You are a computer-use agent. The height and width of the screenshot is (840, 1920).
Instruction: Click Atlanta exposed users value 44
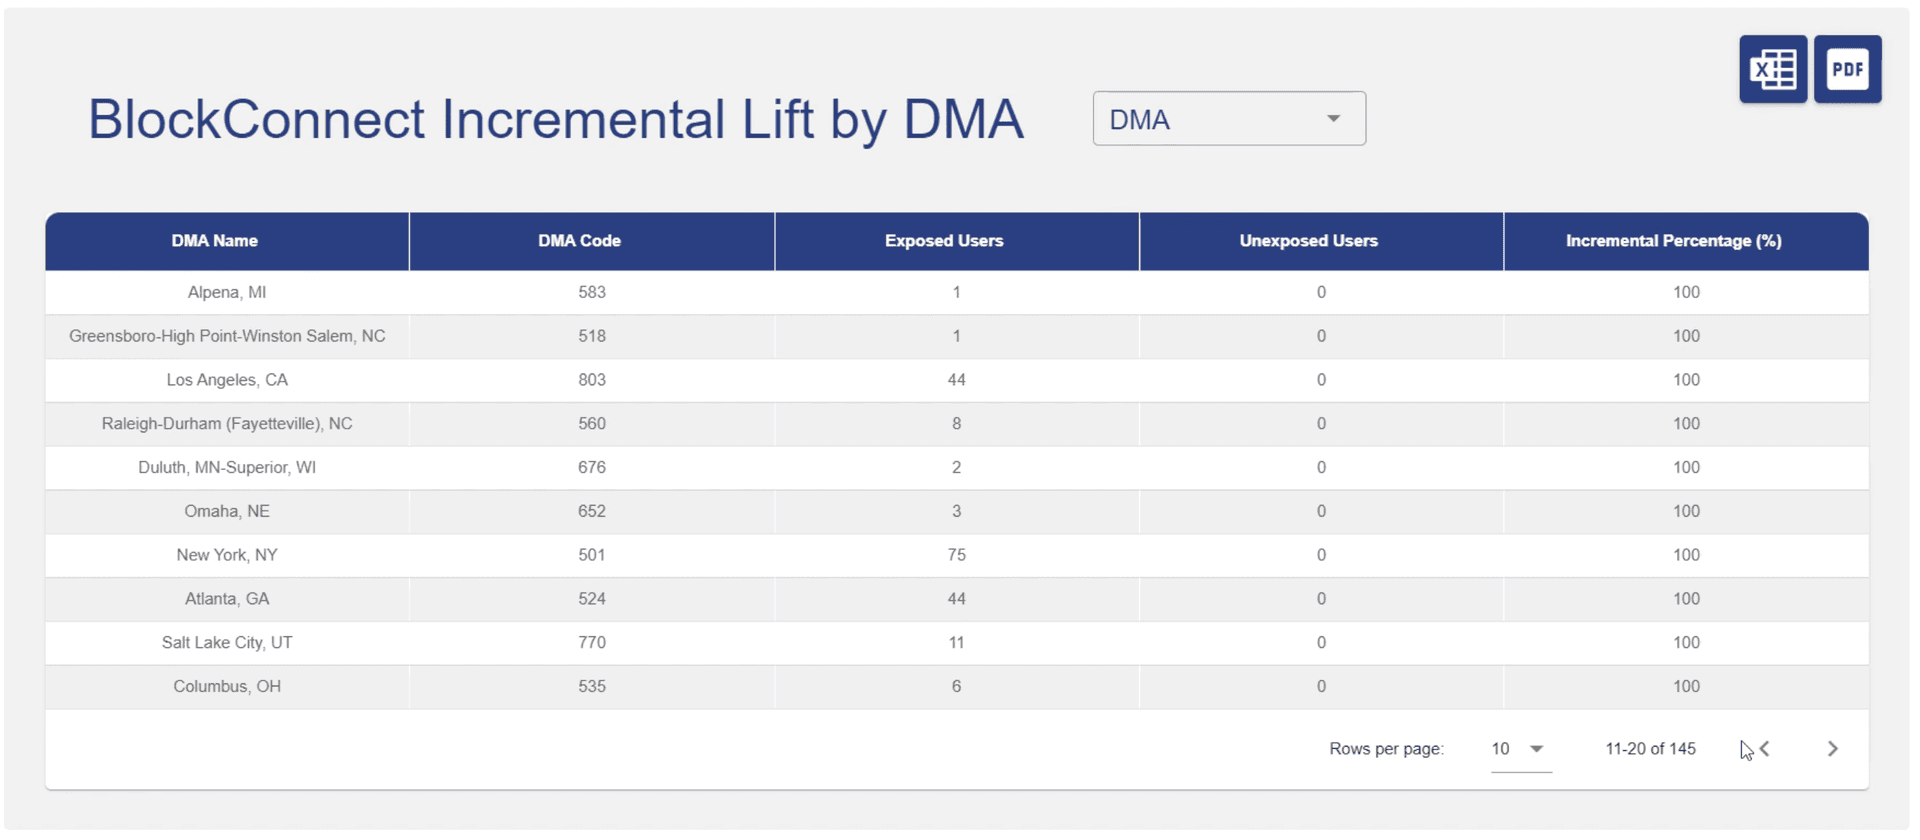click(957, 599)
